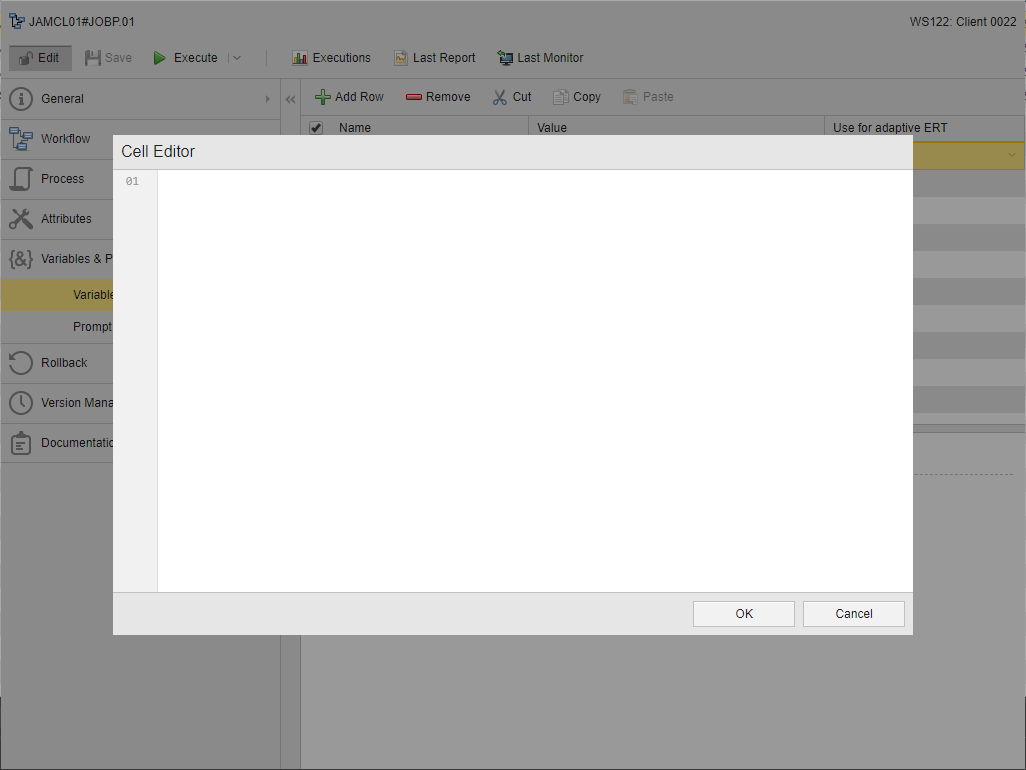Image resolution: width=1026 pixels, height=770 pixels.
Task: Open the Version Management clock icon
Action: click(21, 402)
